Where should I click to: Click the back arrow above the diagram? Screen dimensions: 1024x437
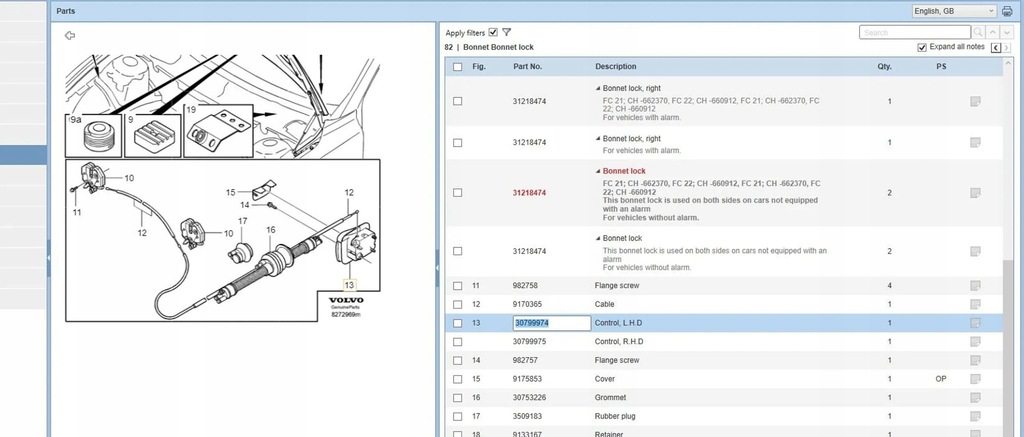pyautogui.click(x=69, y=36)
